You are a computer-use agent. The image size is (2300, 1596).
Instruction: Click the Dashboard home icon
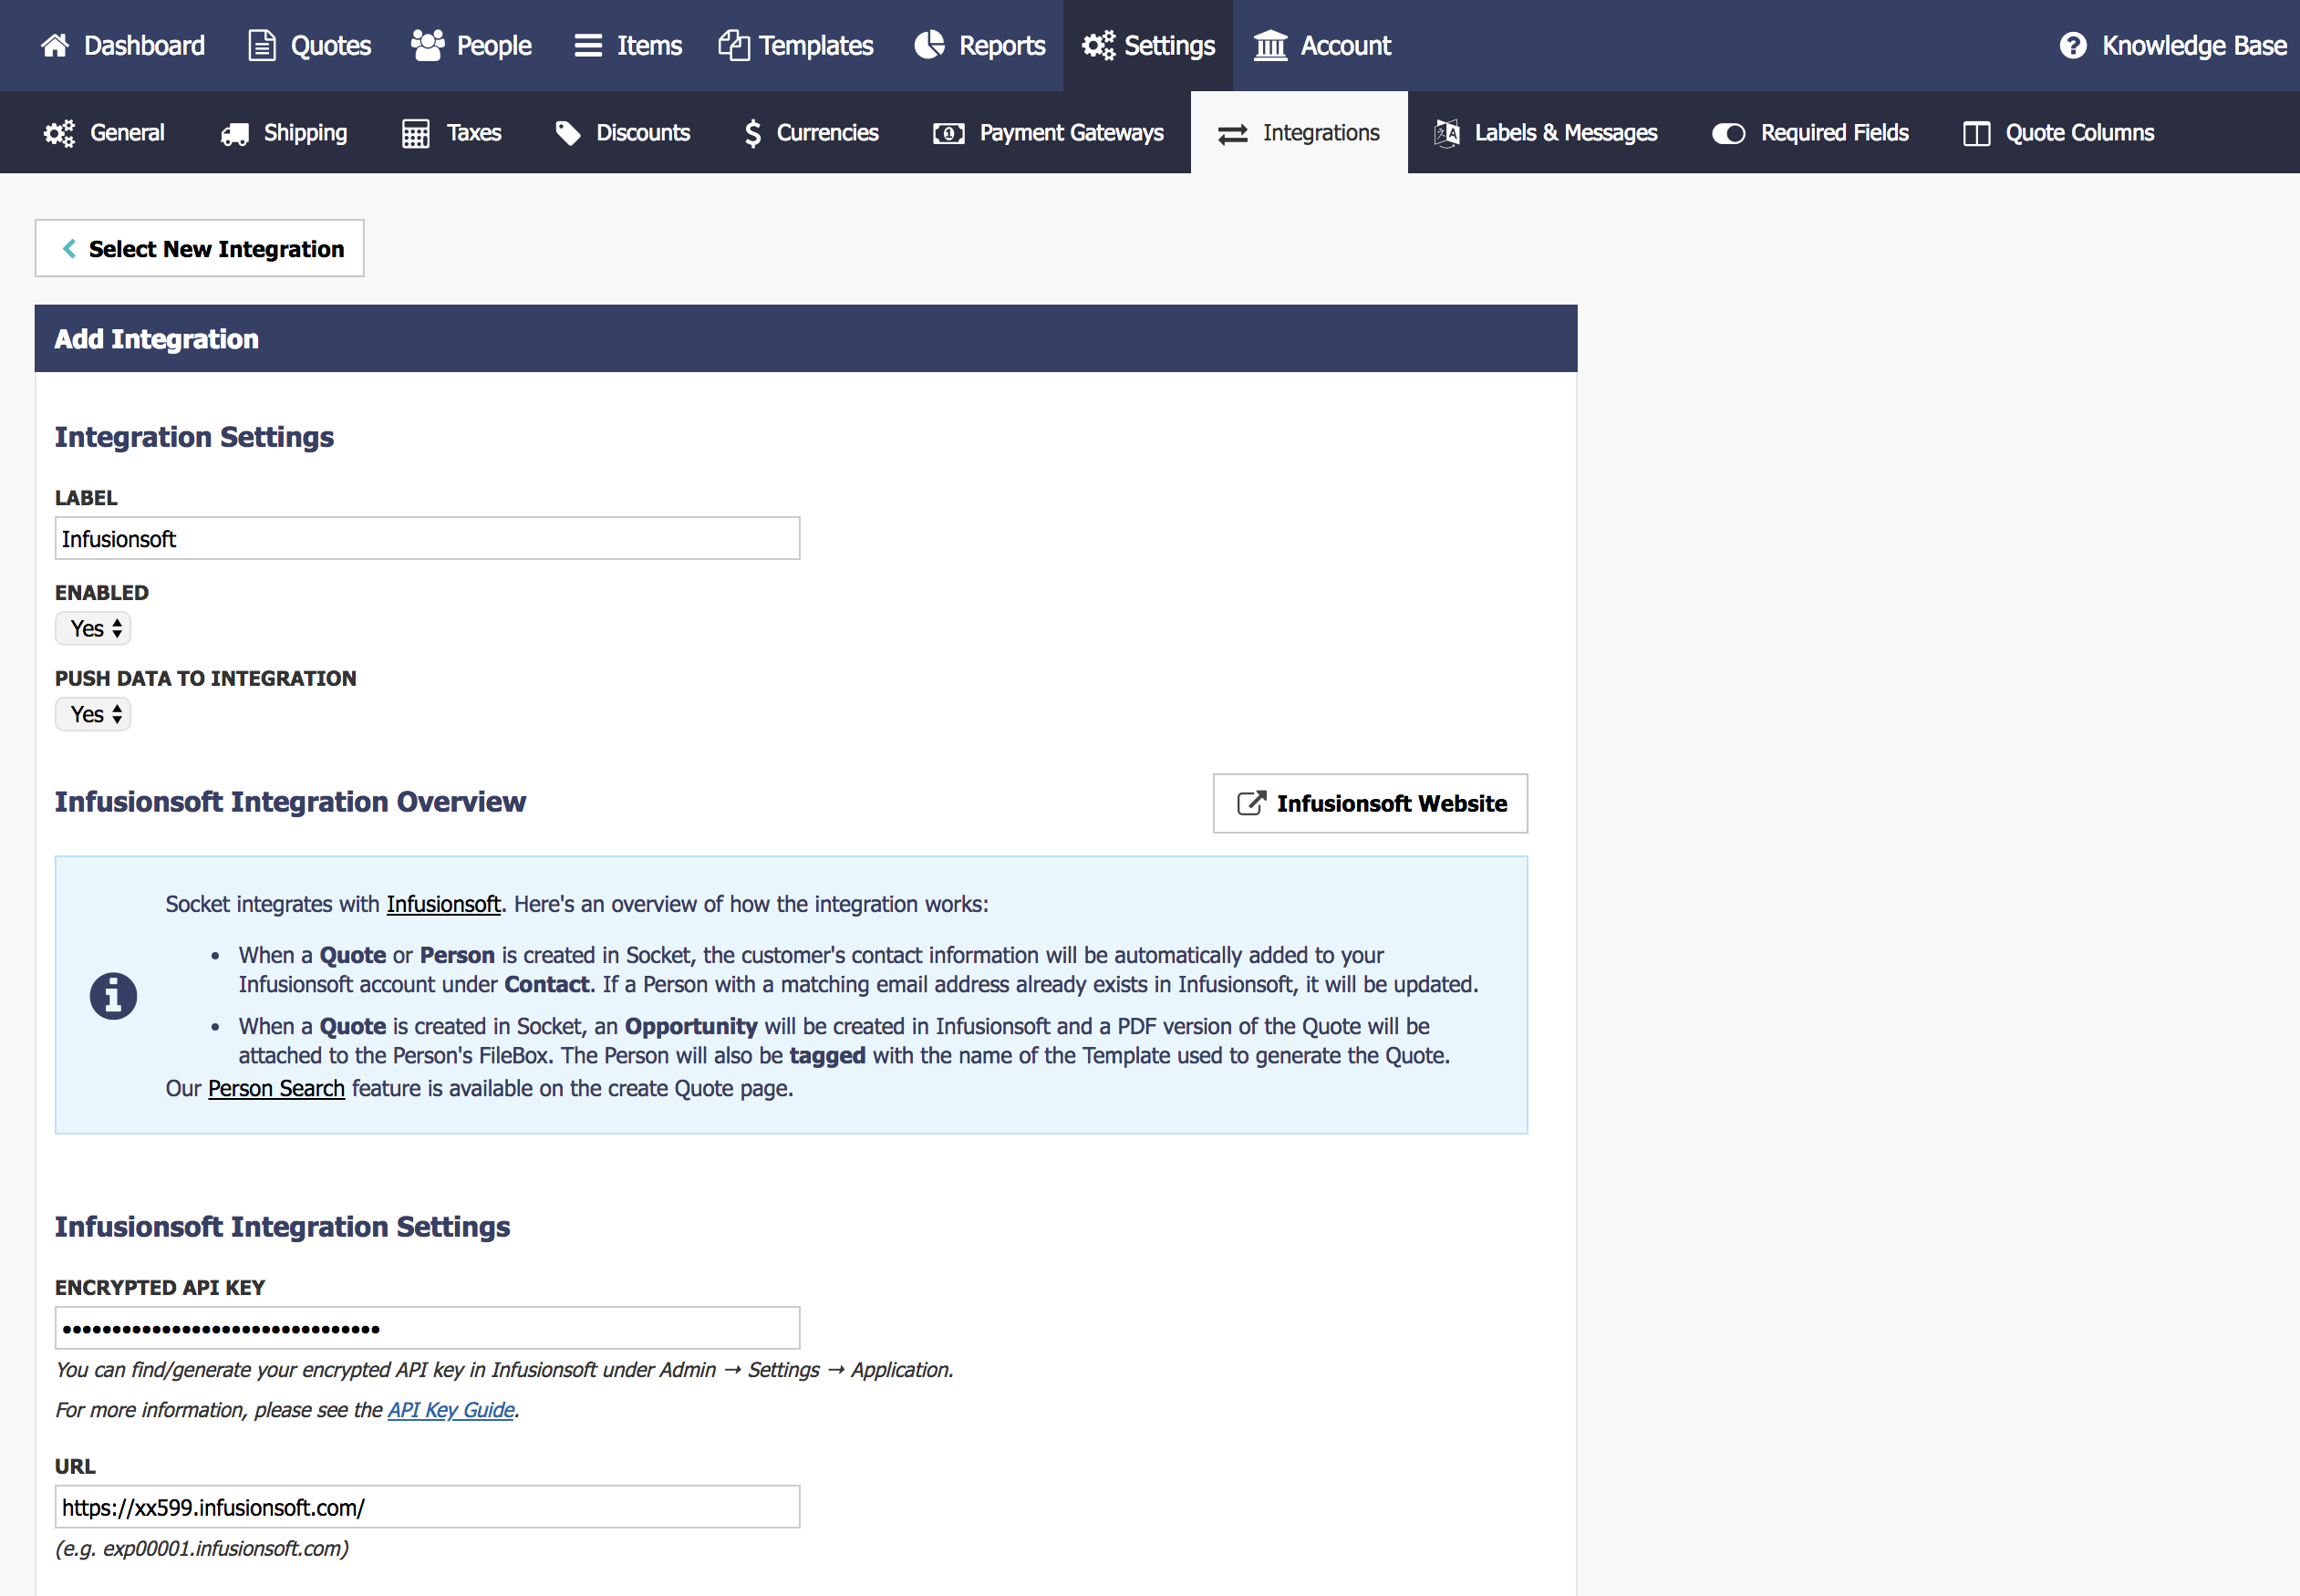point(55,45)
